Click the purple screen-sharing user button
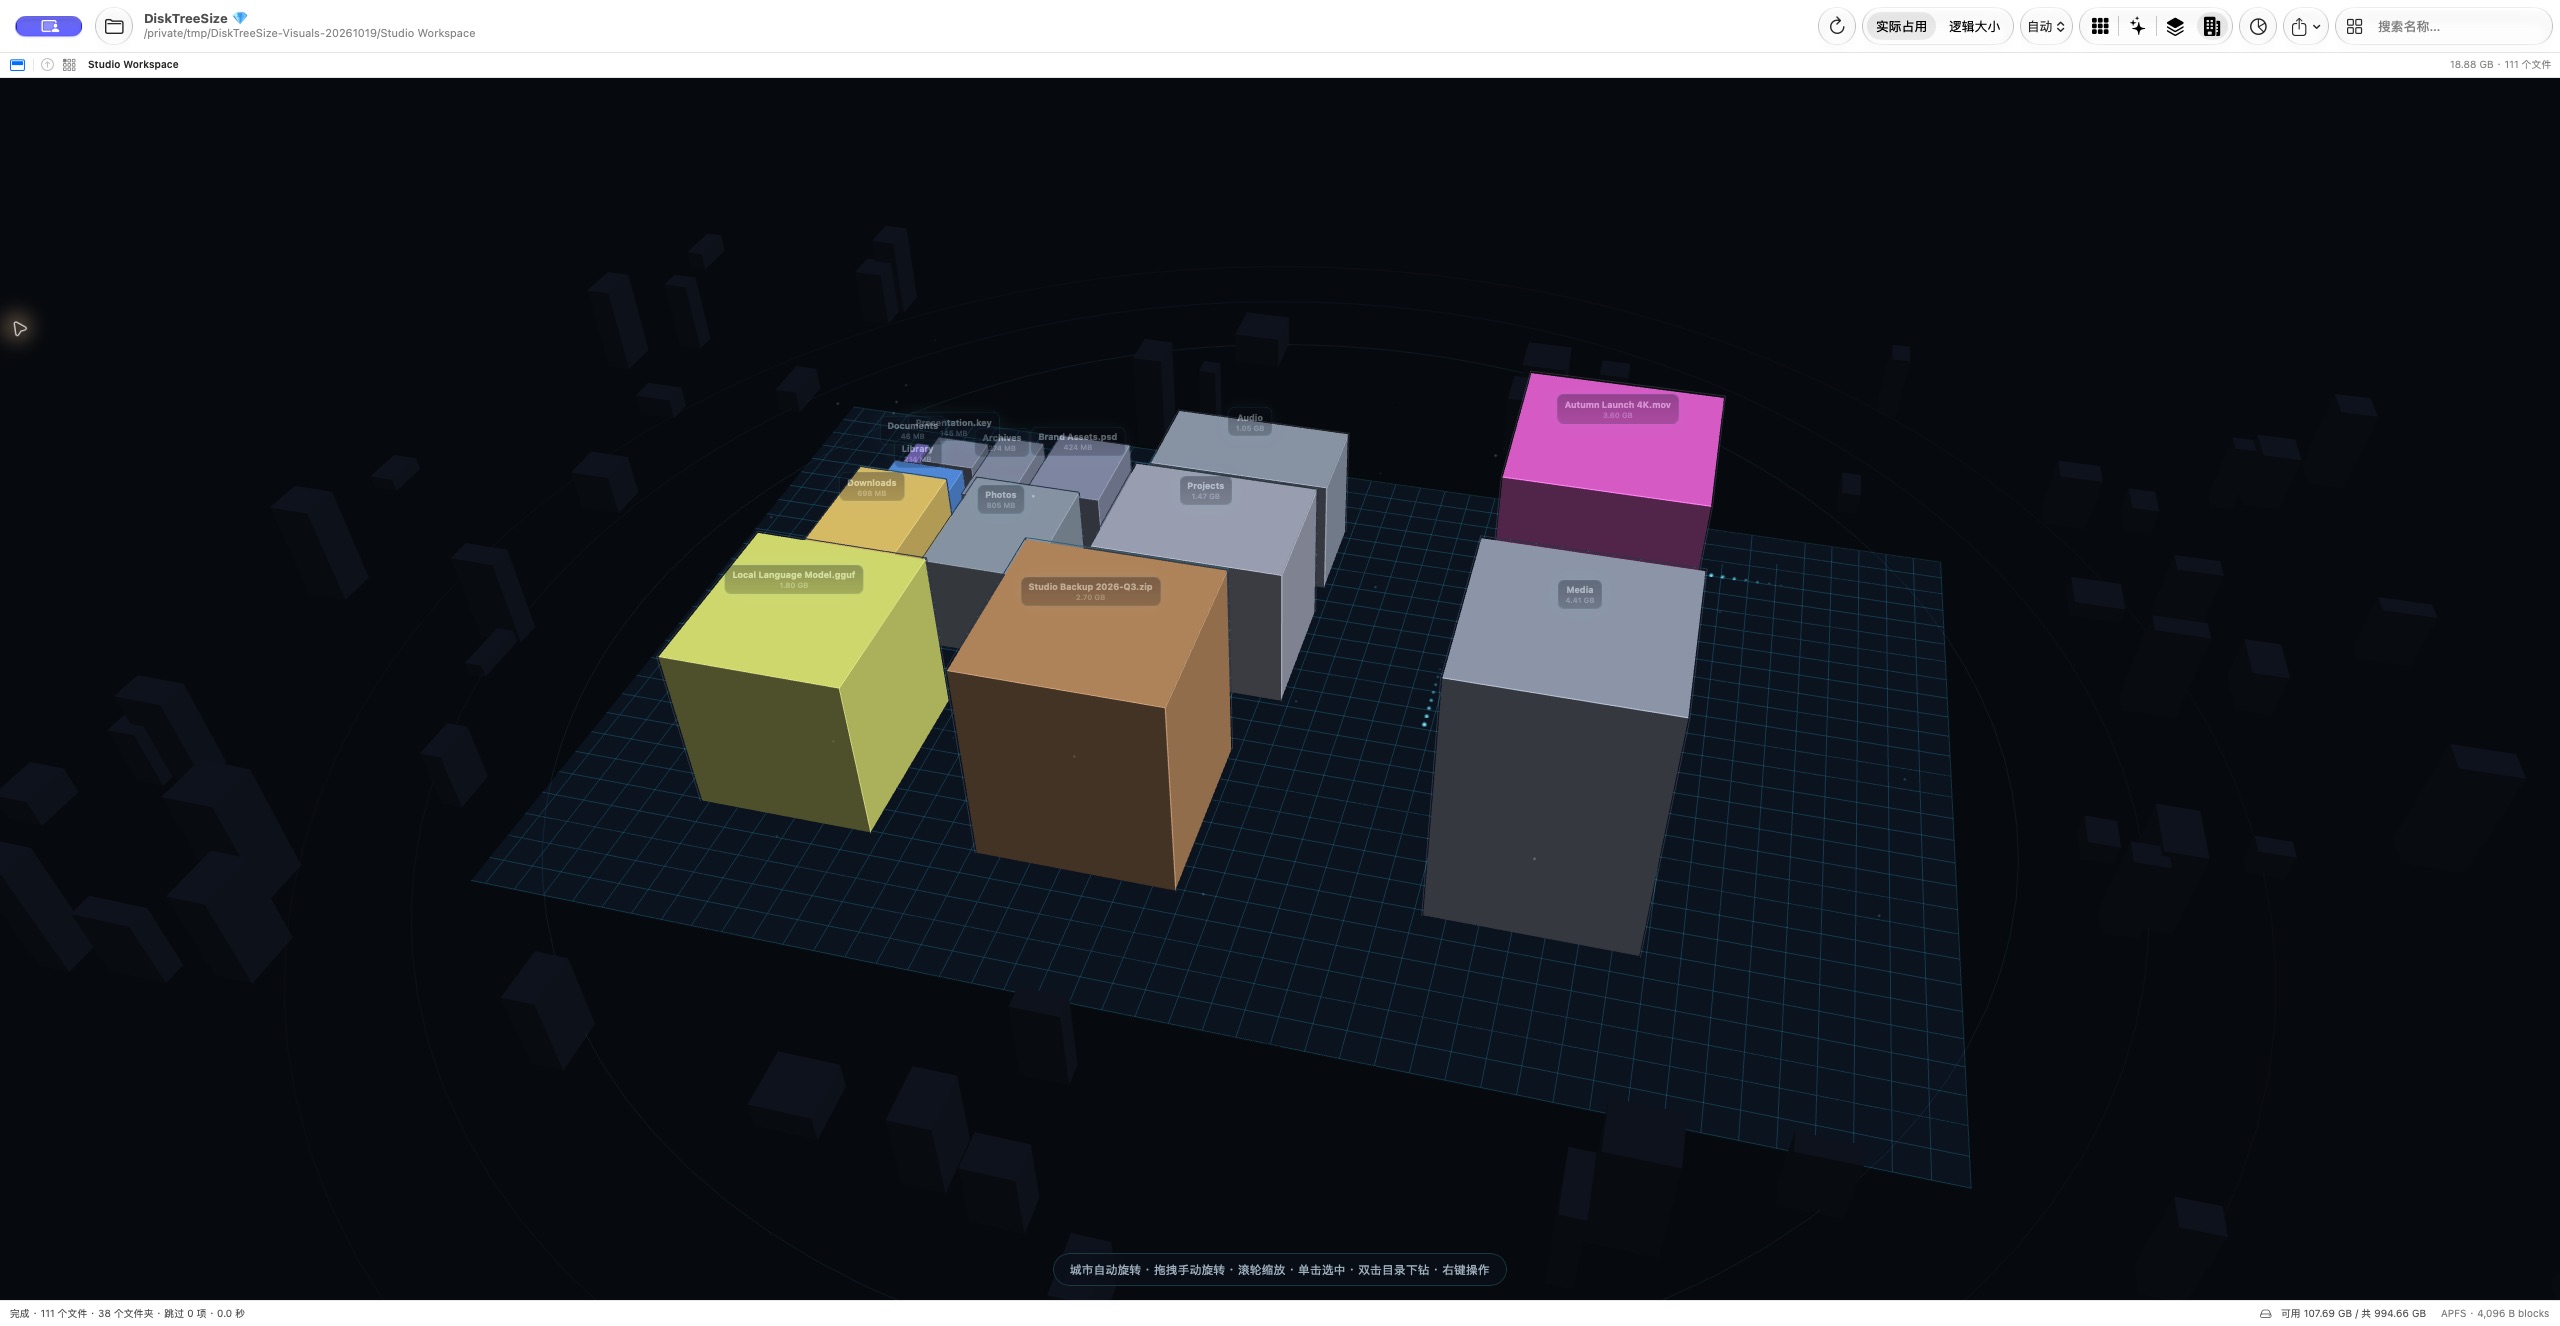Screen dimensions: 2560x1326 click(x=48, y=26)
